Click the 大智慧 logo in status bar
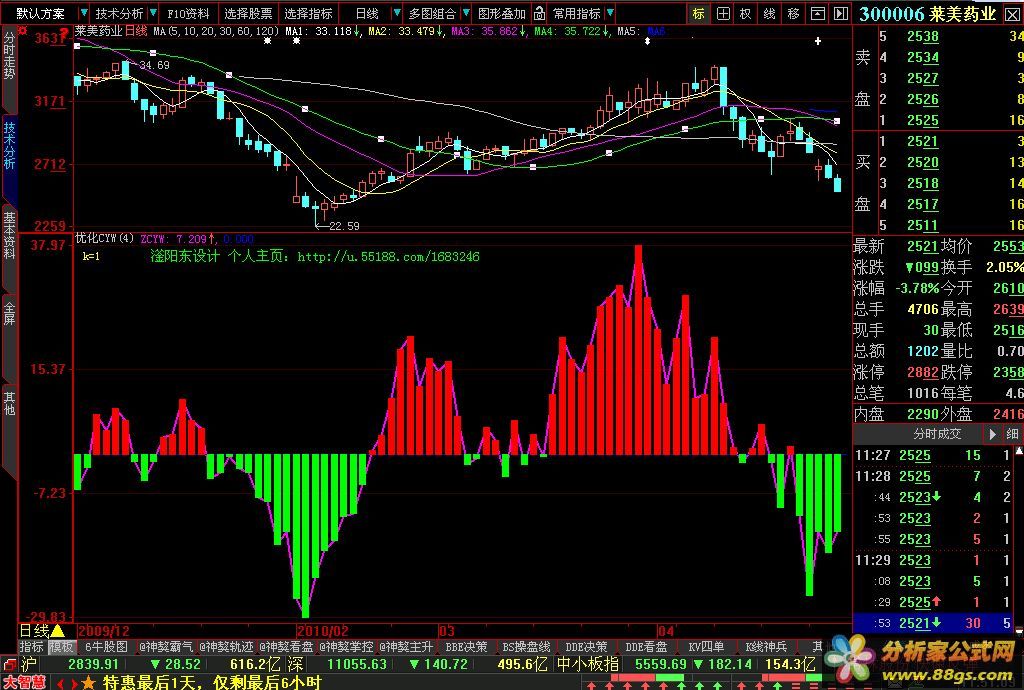Image resolution: width=1024 pixels, height=690 pixels. [x=25, y=682]
